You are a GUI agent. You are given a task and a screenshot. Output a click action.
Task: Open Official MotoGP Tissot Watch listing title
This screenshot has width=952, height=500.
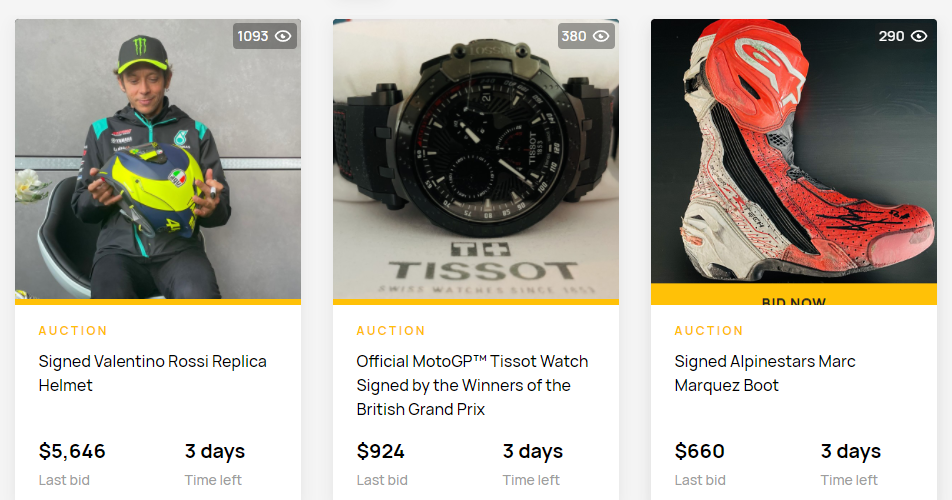[x=472, y=385]
